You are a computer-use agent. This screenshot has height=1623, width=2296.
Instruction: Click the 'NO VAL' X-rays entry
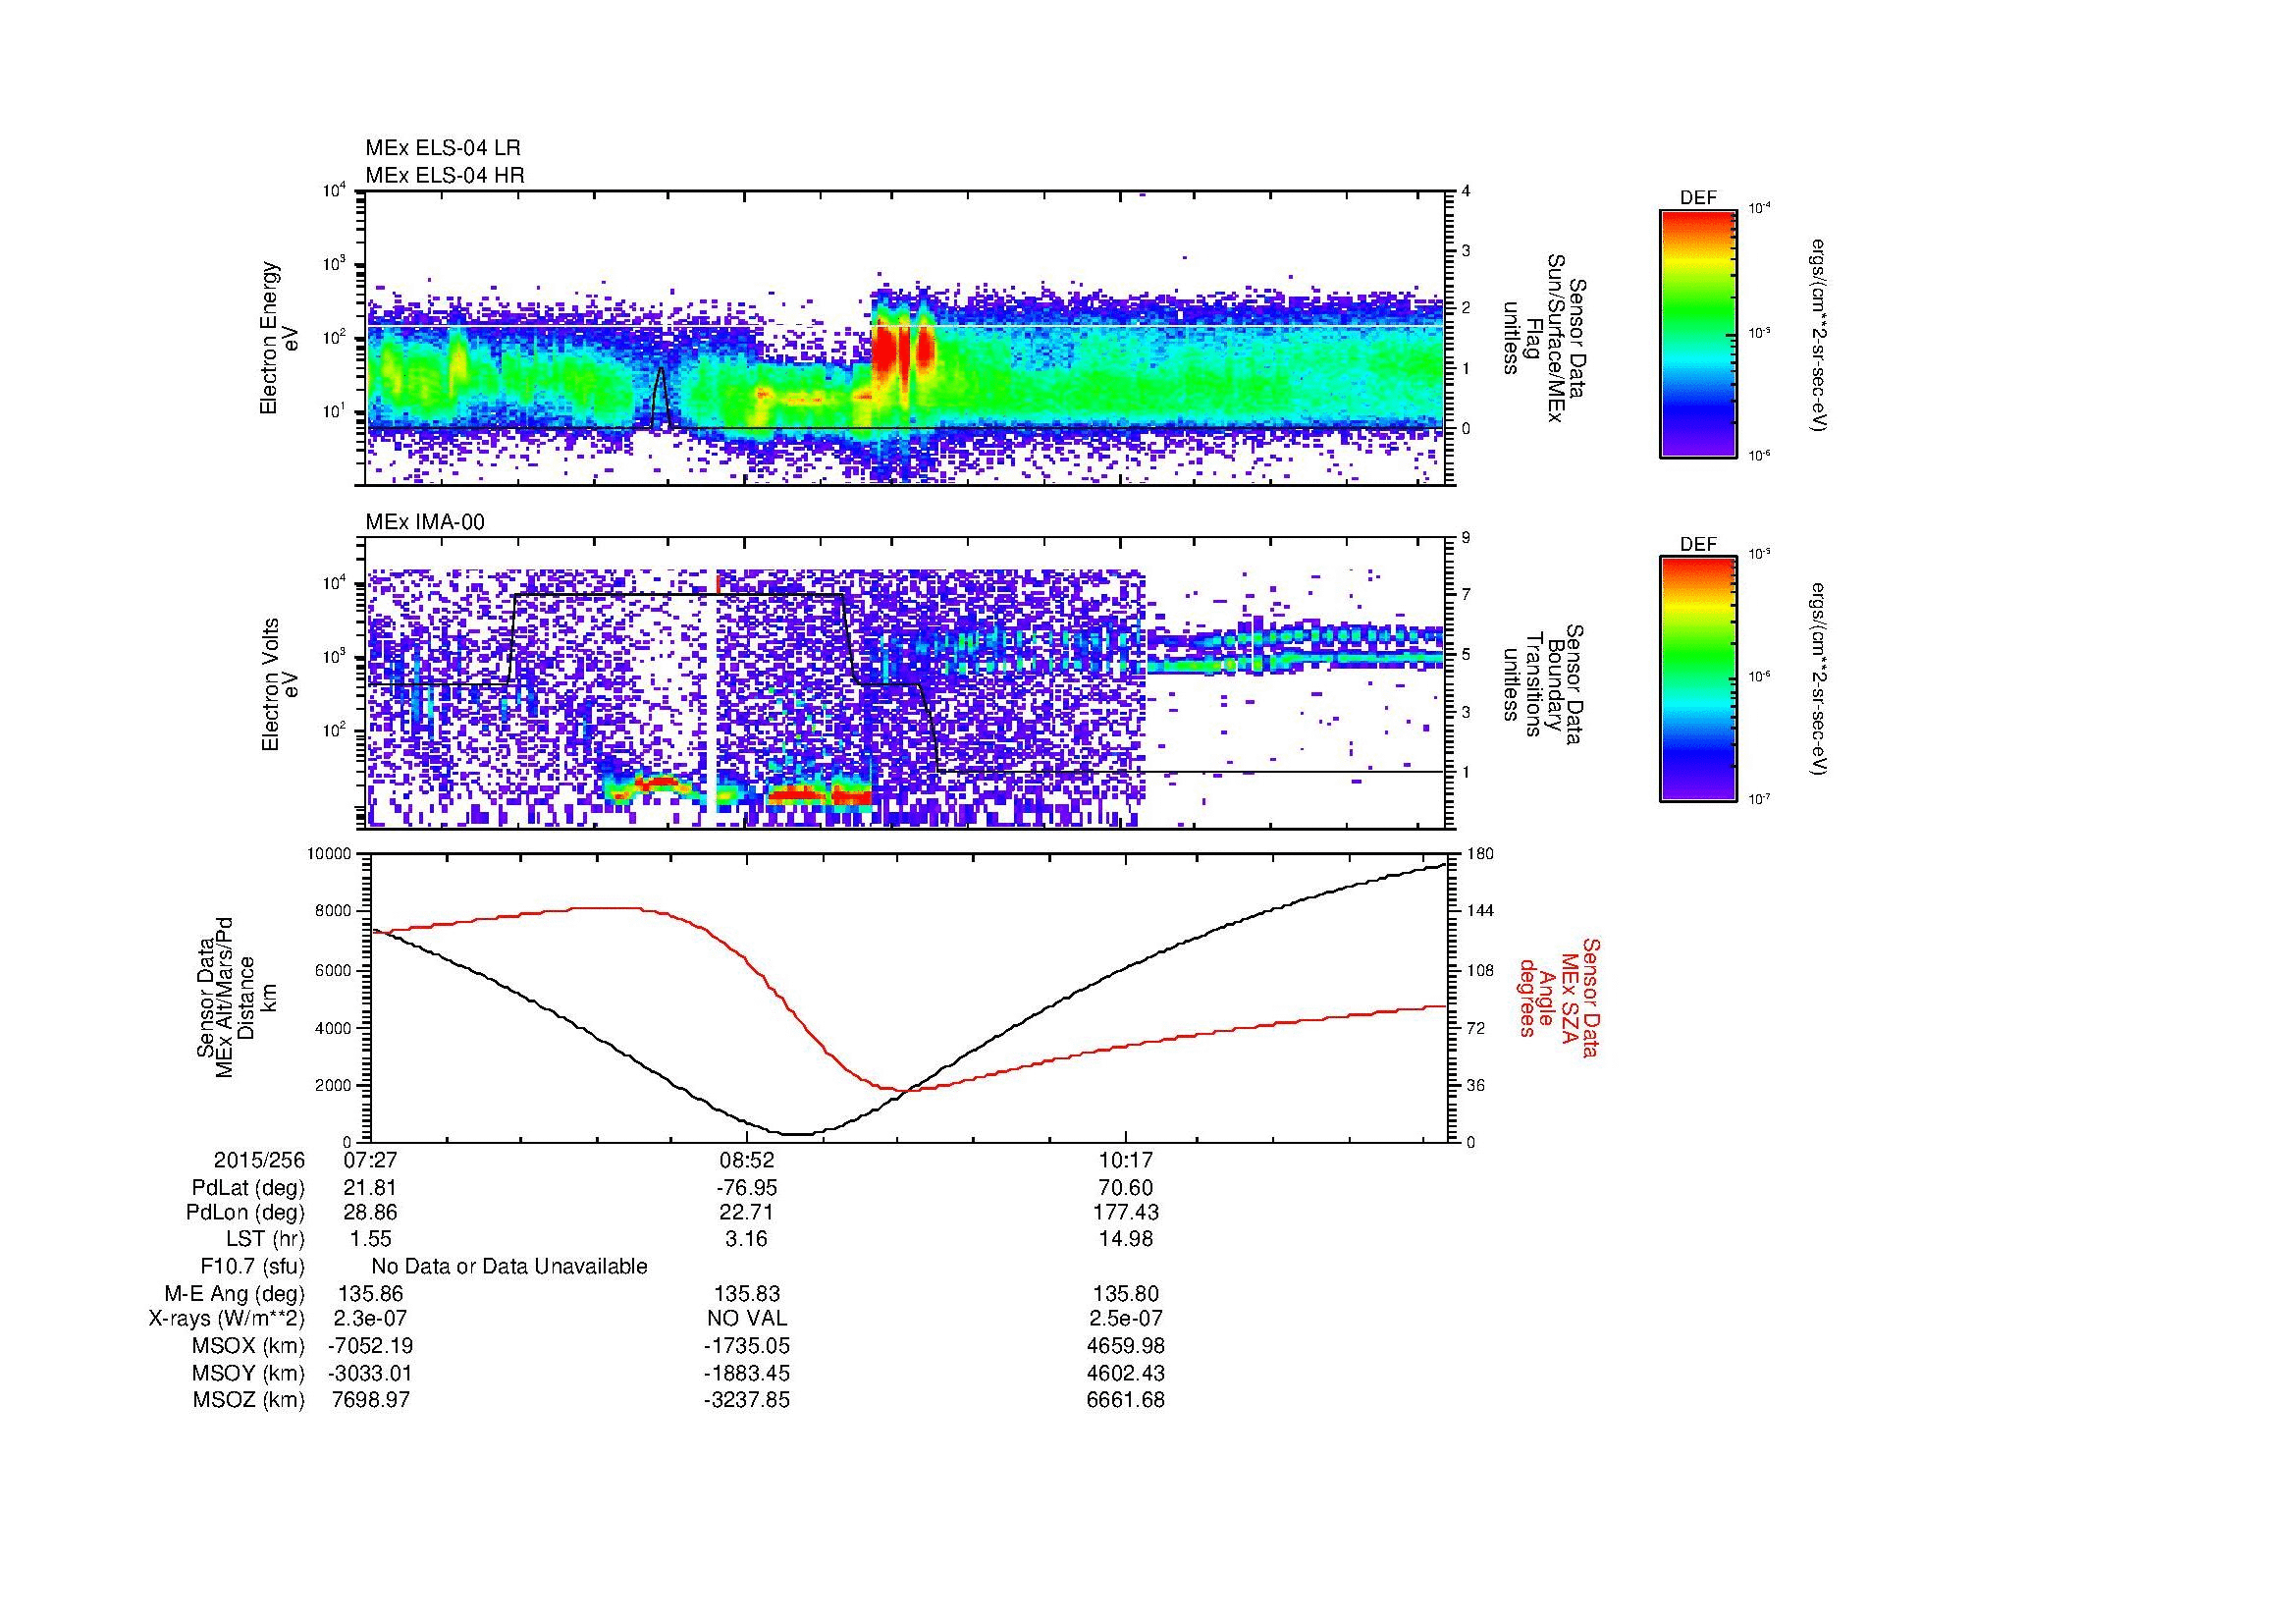(x=747, y=1319)
